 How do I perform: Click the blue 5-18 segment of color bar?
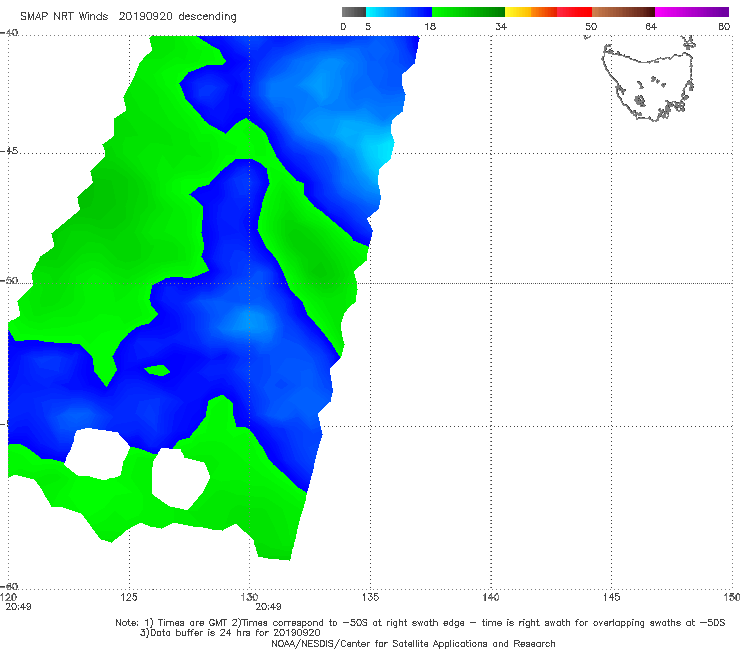pos(399,12)
